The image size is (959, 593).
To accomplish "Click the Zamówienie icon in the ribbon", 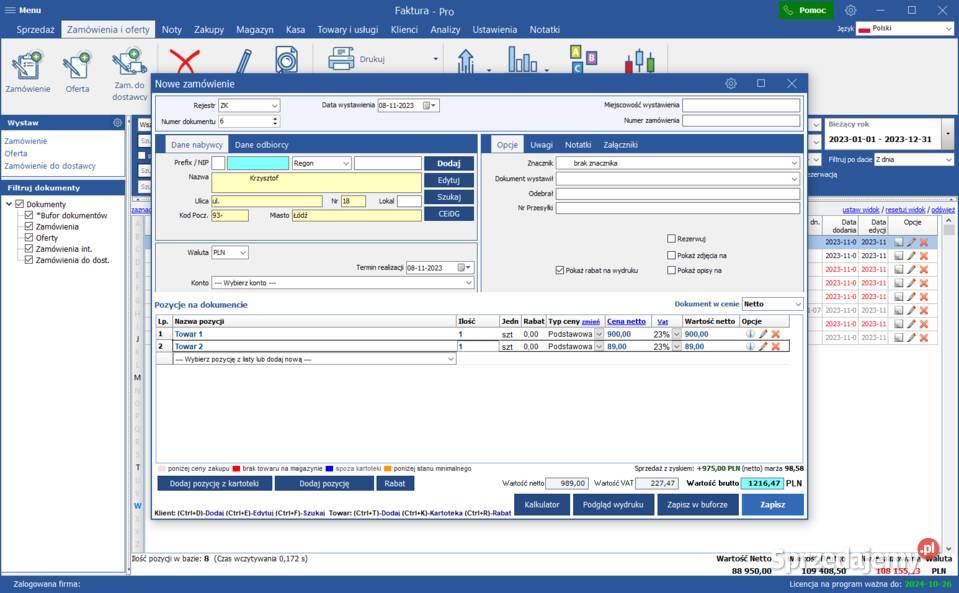I will (x=27, y=66).
